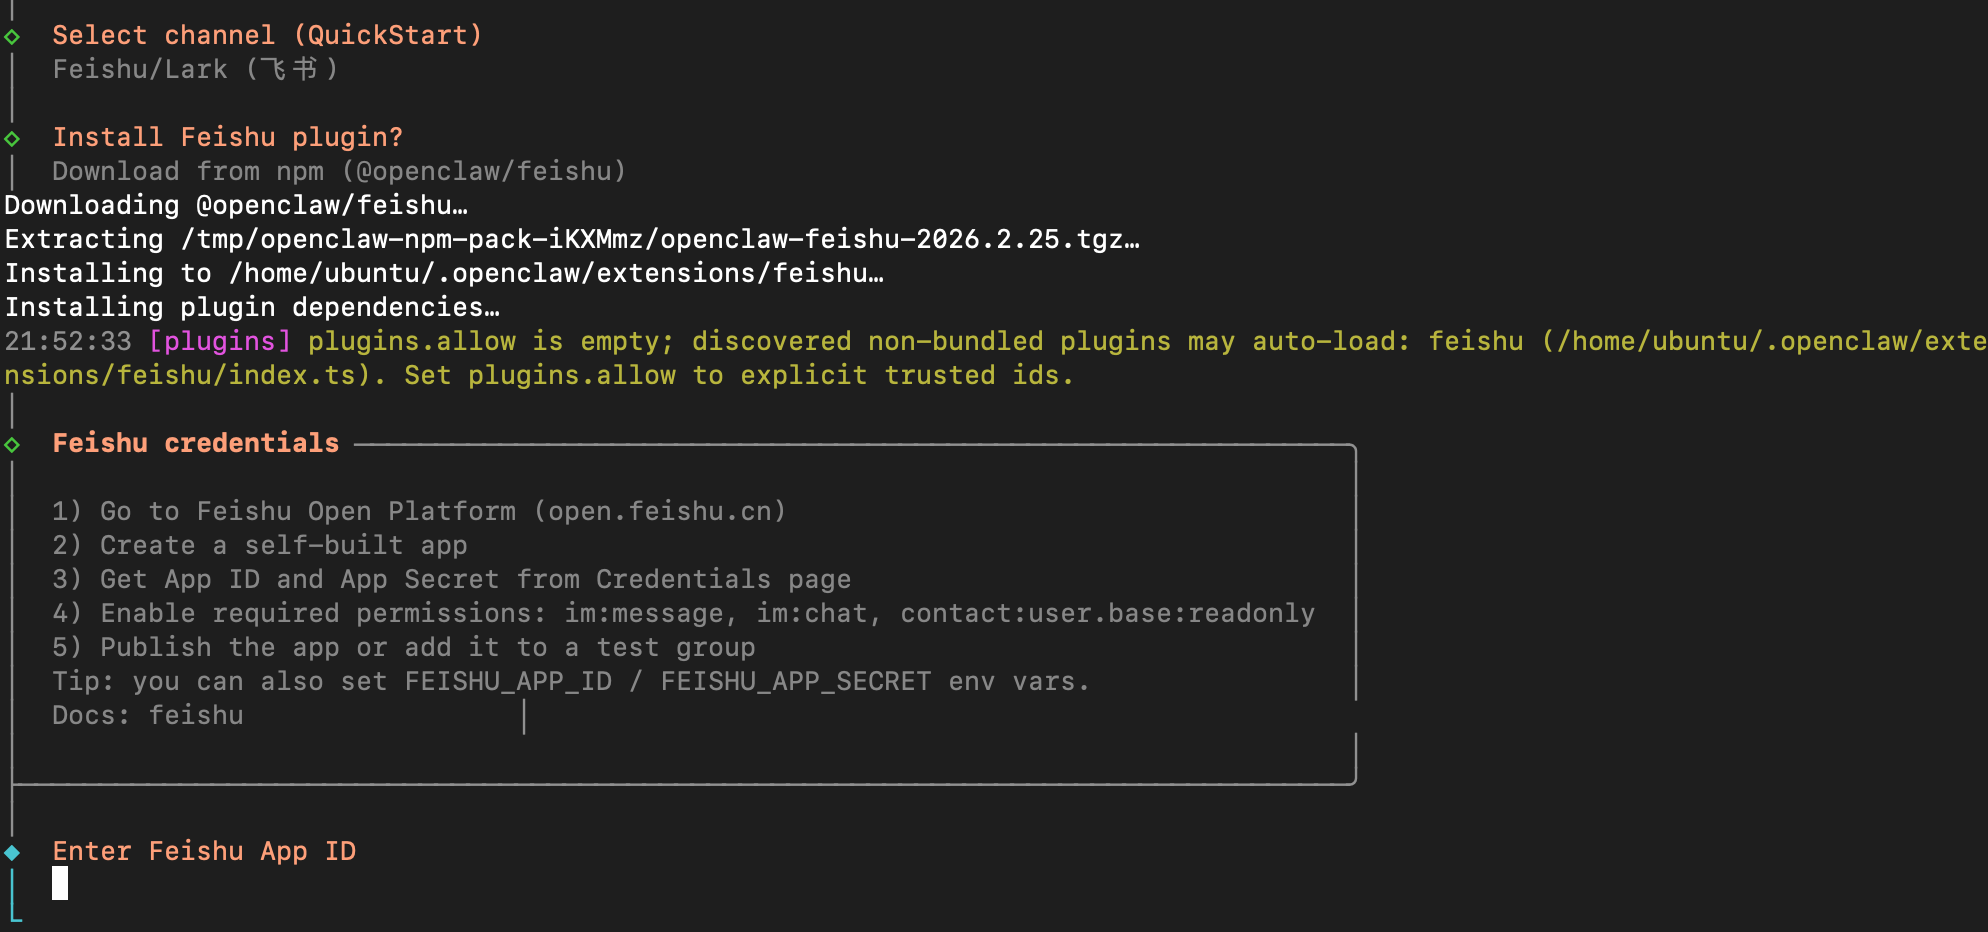Image resolution: width=1988 pixels, height=932 pixels.
Task: Click the magenta [plugins] log tag
Action: pos(220,342)
